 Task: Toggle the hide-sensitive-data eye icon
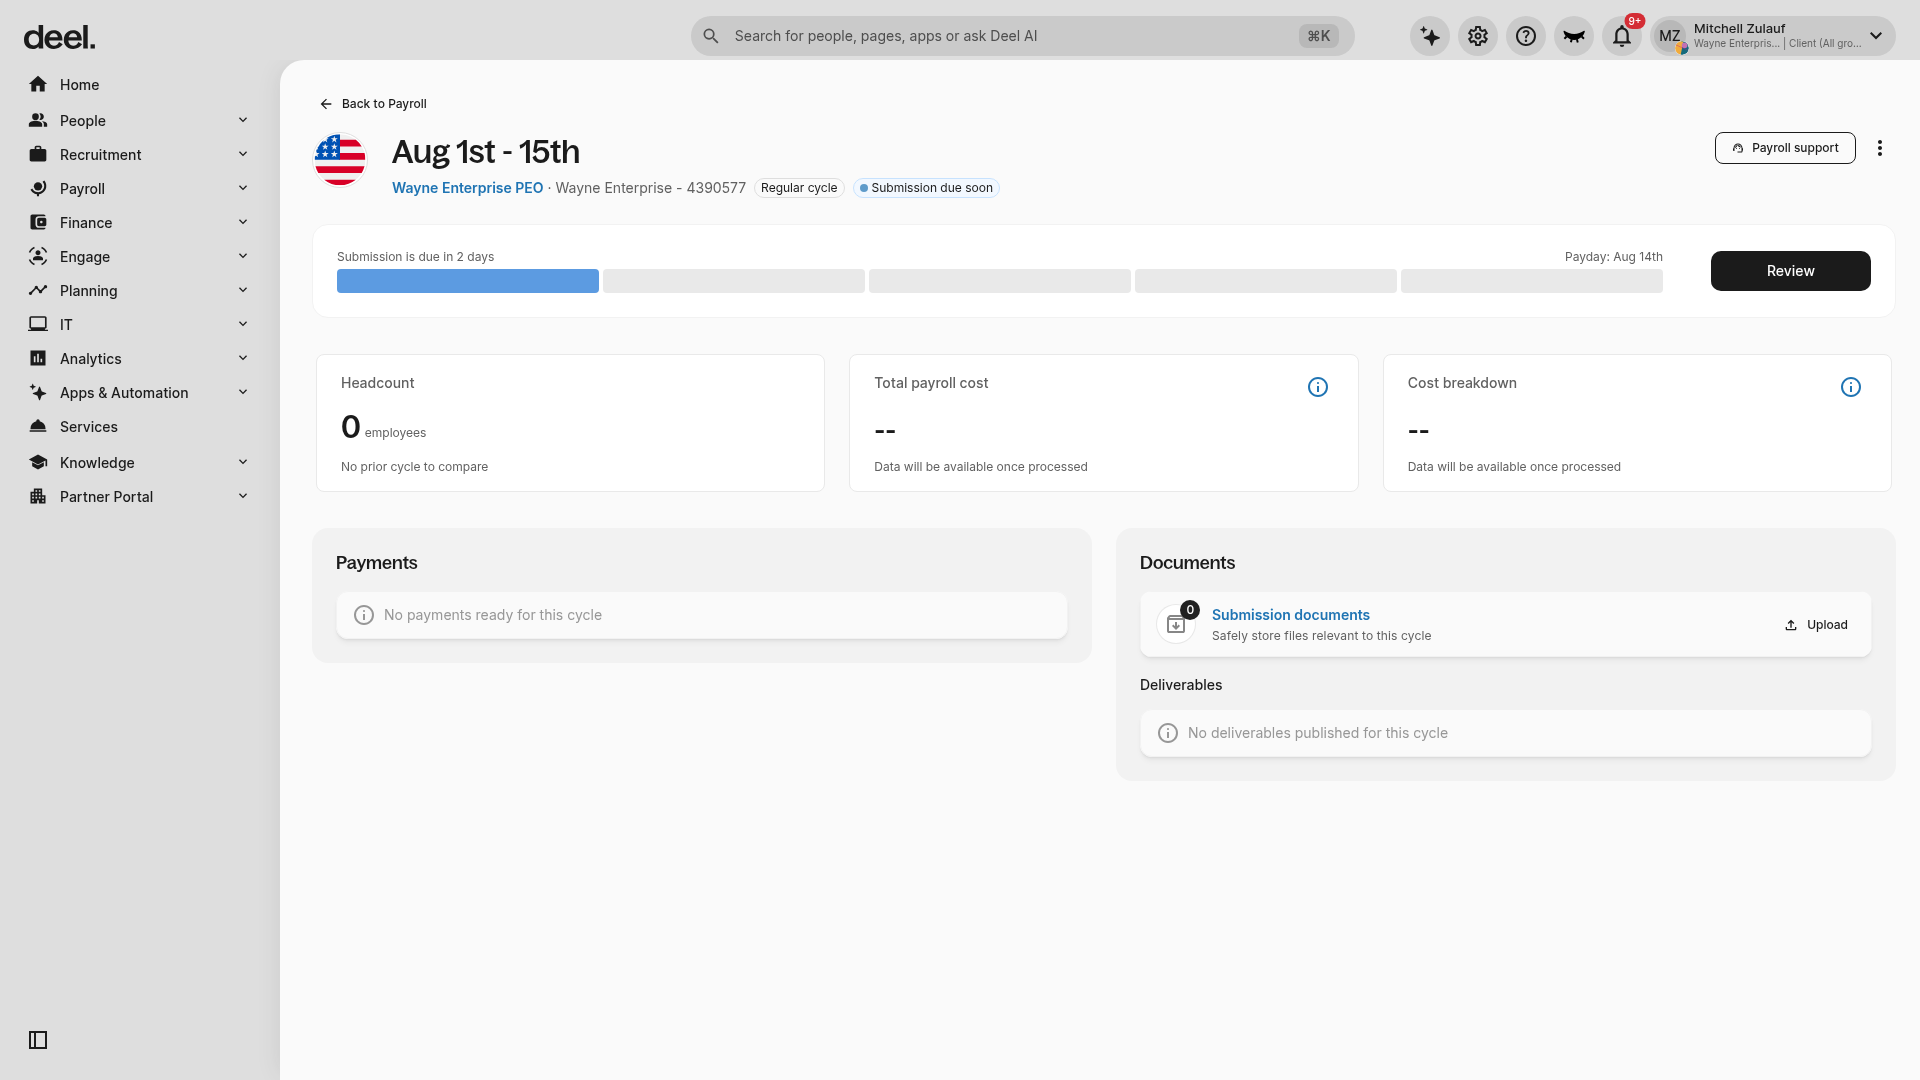(1574, 36)
